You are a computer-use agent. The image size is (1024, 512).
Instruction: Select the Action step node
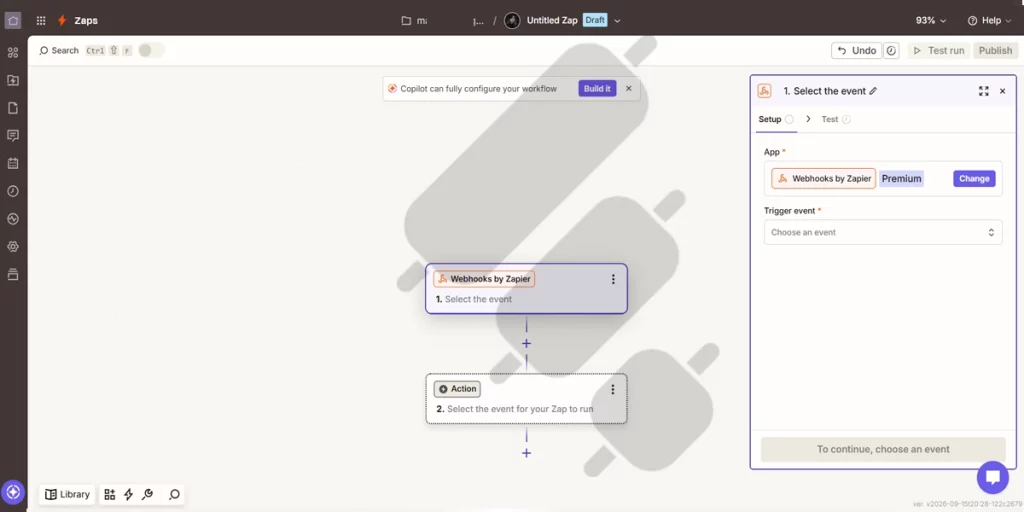(526, 398)
